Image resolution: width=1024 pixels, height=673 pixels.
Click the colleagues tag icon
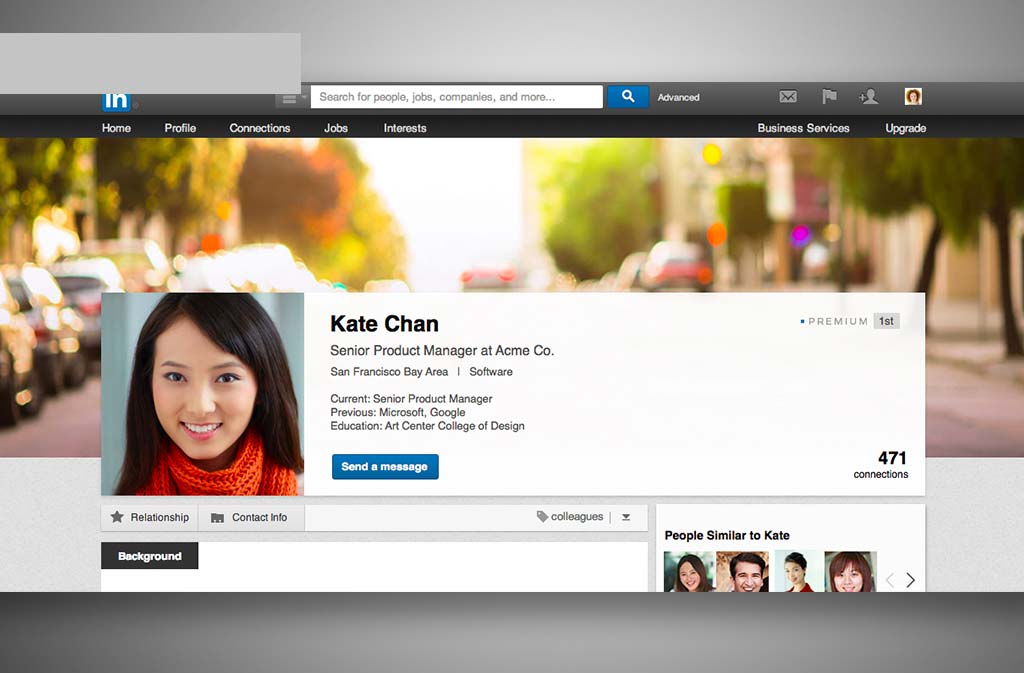click(542, 517)
